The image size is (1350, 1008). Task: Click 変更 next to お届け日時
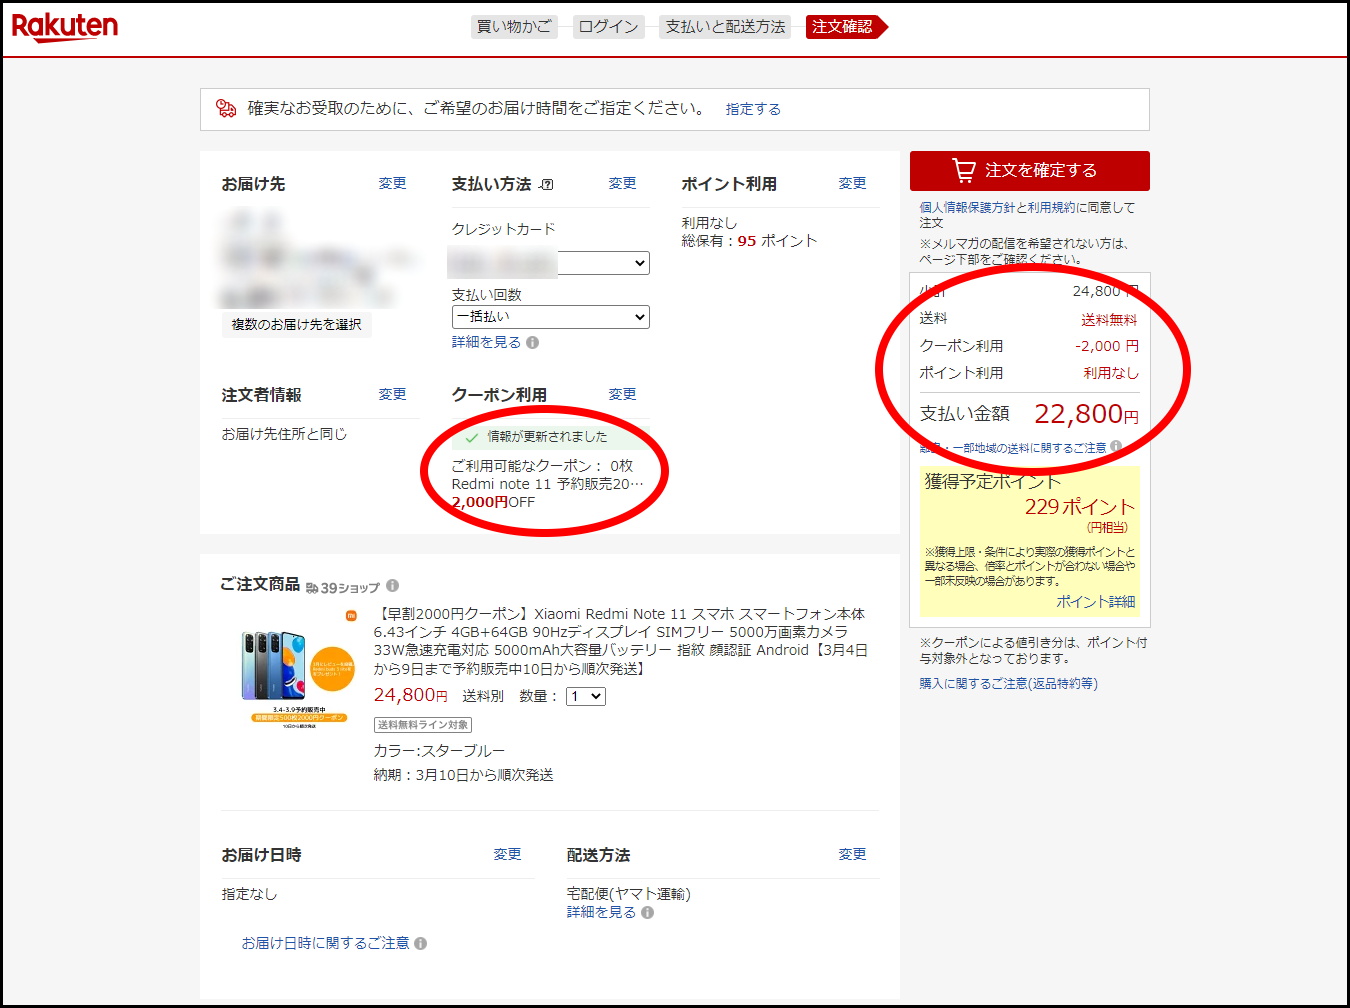point(507,854)
